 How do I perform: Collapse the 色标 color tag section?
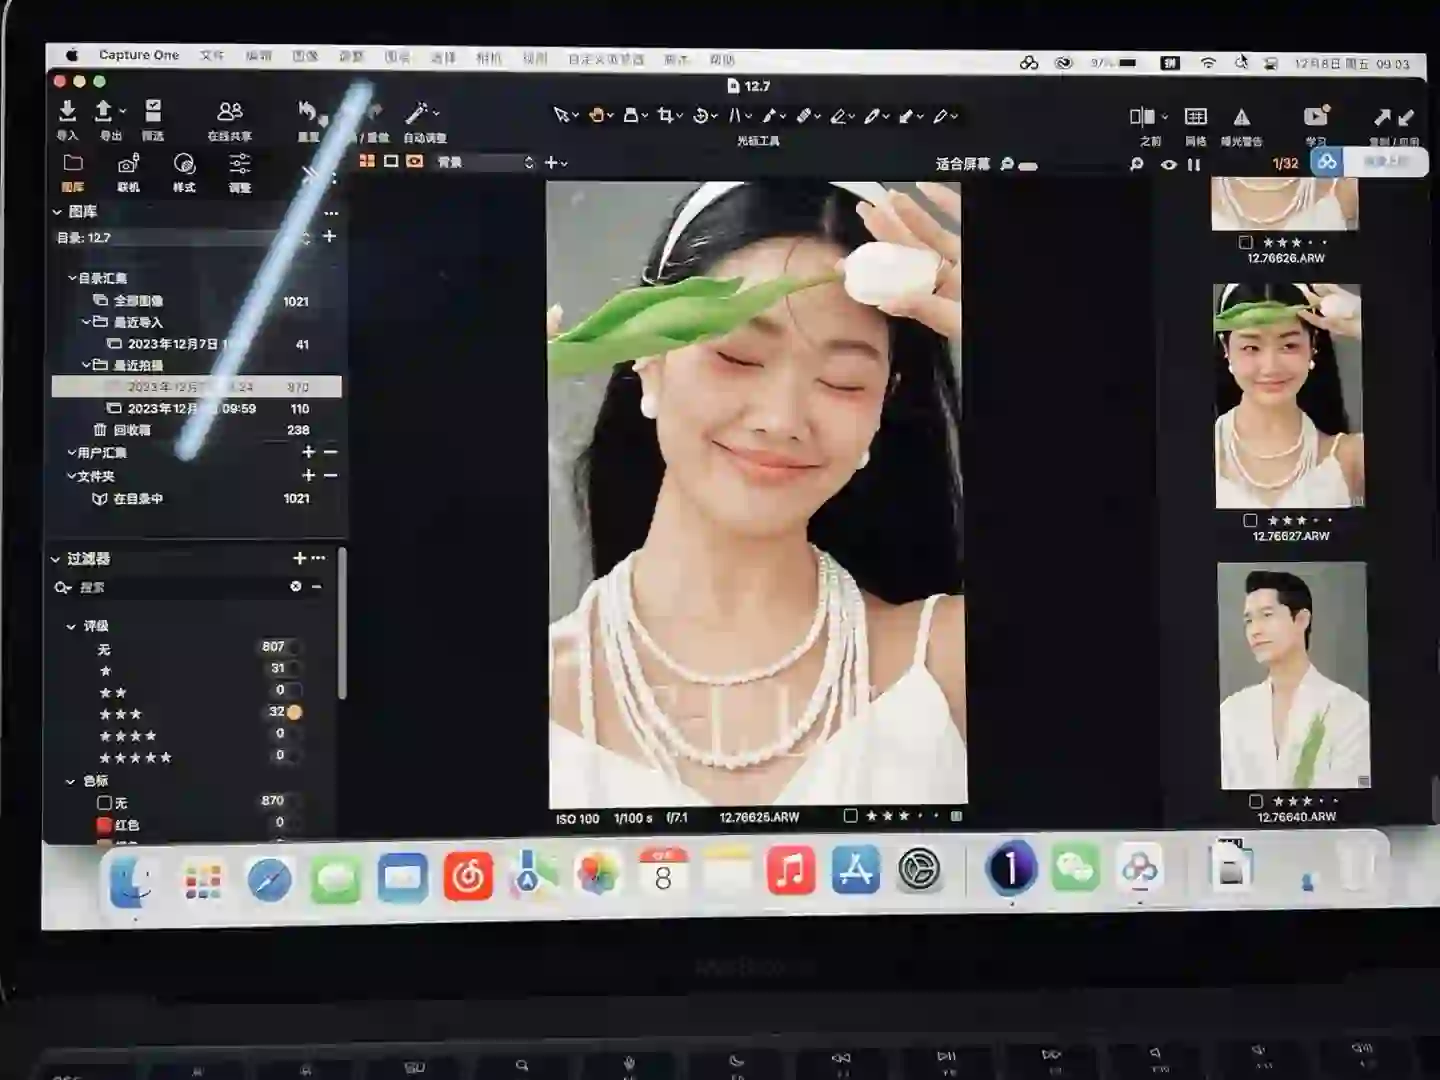click(70, 781)
